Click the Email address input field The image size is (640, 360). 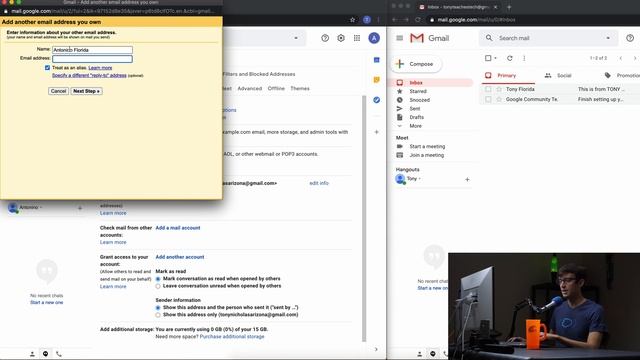click(x=92, y=59)
